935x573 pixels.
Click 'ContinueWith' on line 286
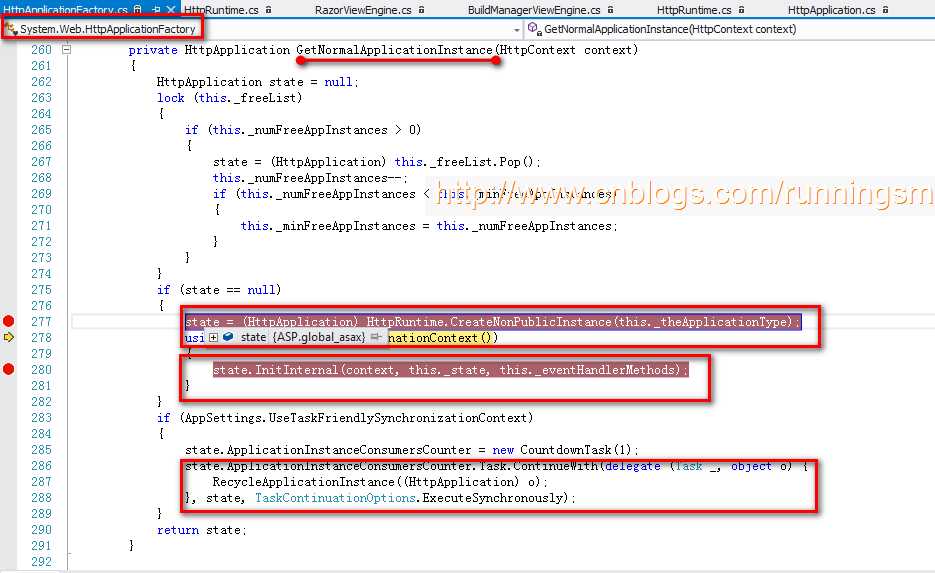coord(555,466)
